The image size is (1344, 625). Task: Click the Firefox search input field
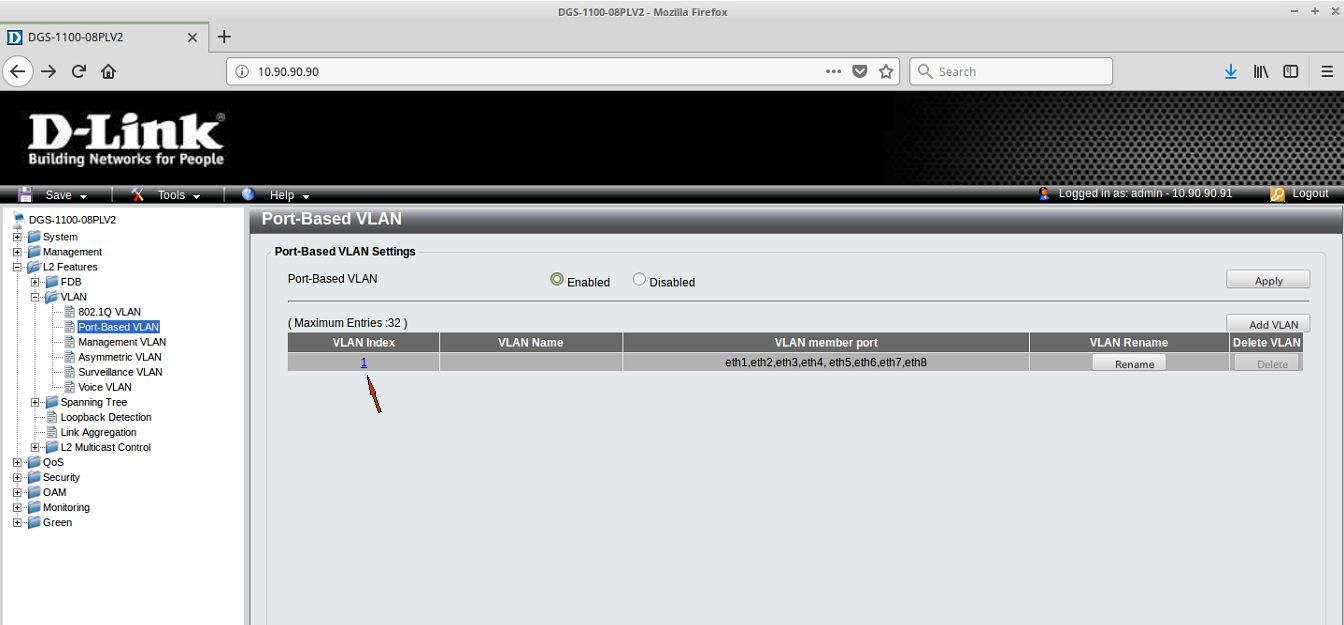point(1011,71)
